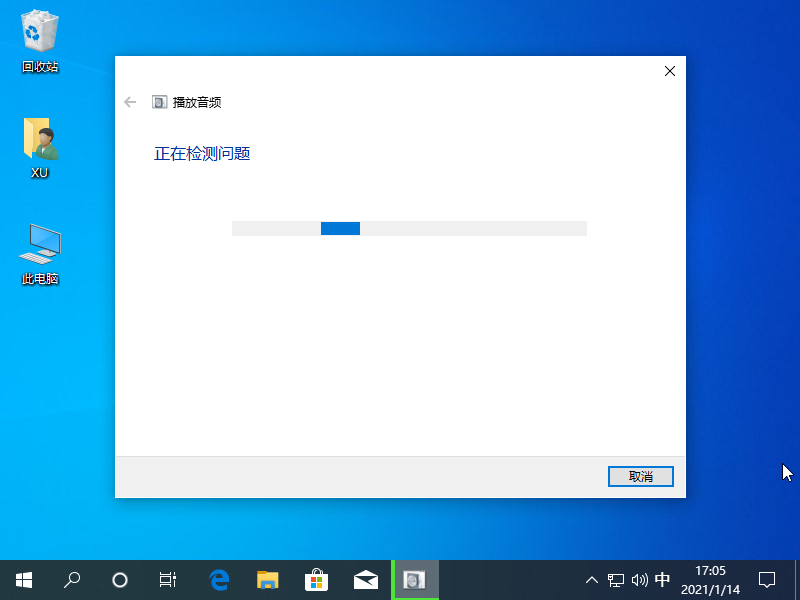Open Task View from the taskbar
The height and width of the screenshot is (600, 800).
click(167, 580)
